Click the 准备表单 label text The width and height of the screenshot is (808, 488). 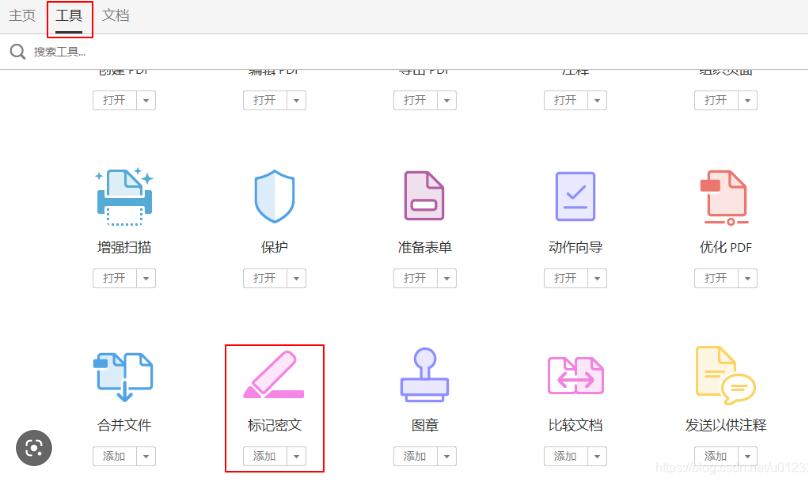[425, 247]
